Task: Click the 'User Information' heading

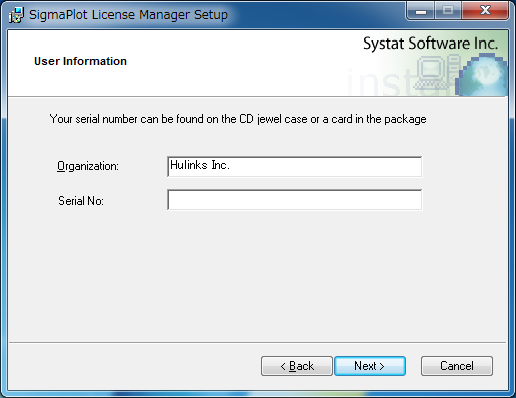Action: point(80,61)
